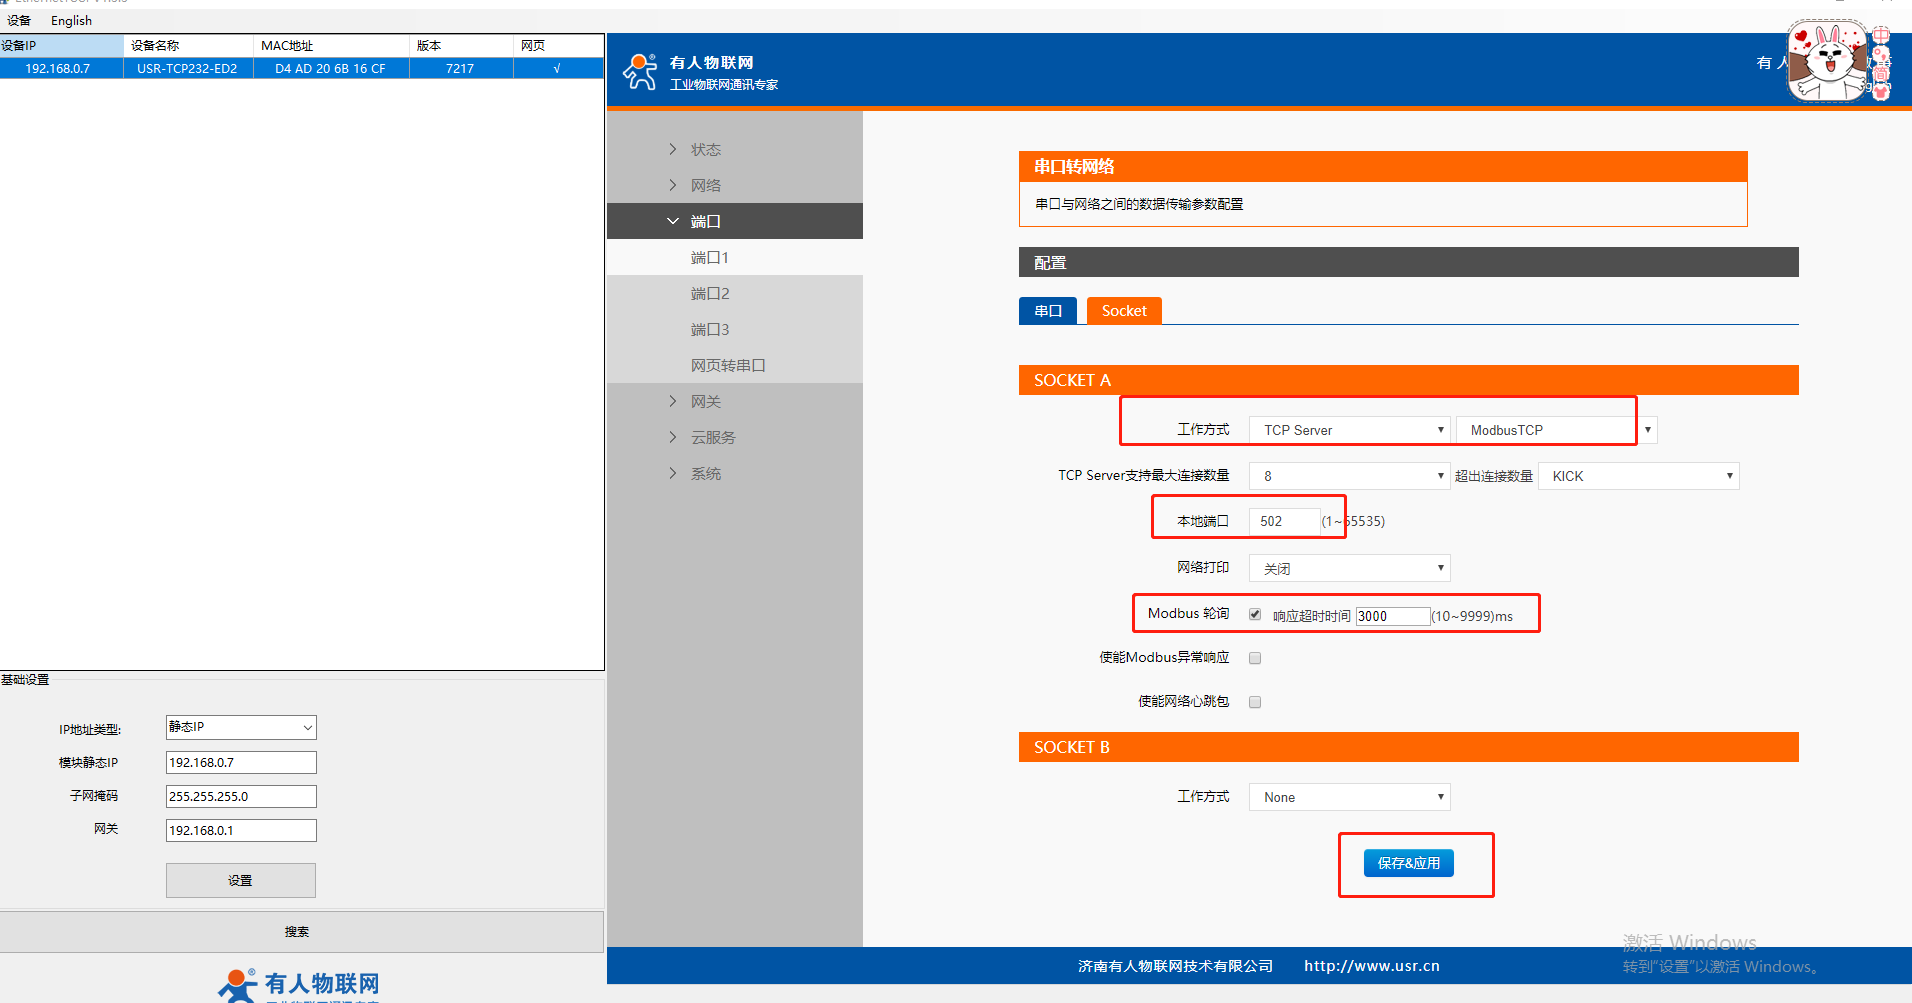Open the TCP Server work mode dropdown

(1349, 430)
